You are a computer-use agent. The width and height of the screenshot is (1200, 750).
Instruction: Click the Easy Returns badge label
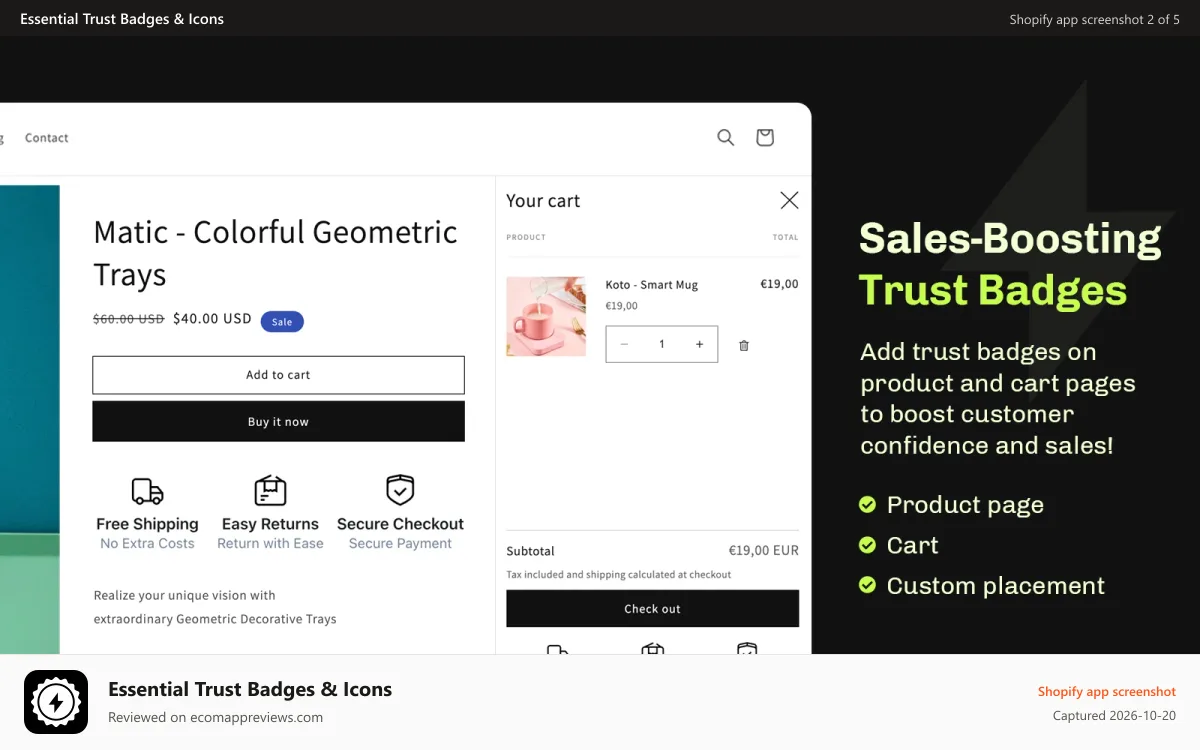pos(270,524)
